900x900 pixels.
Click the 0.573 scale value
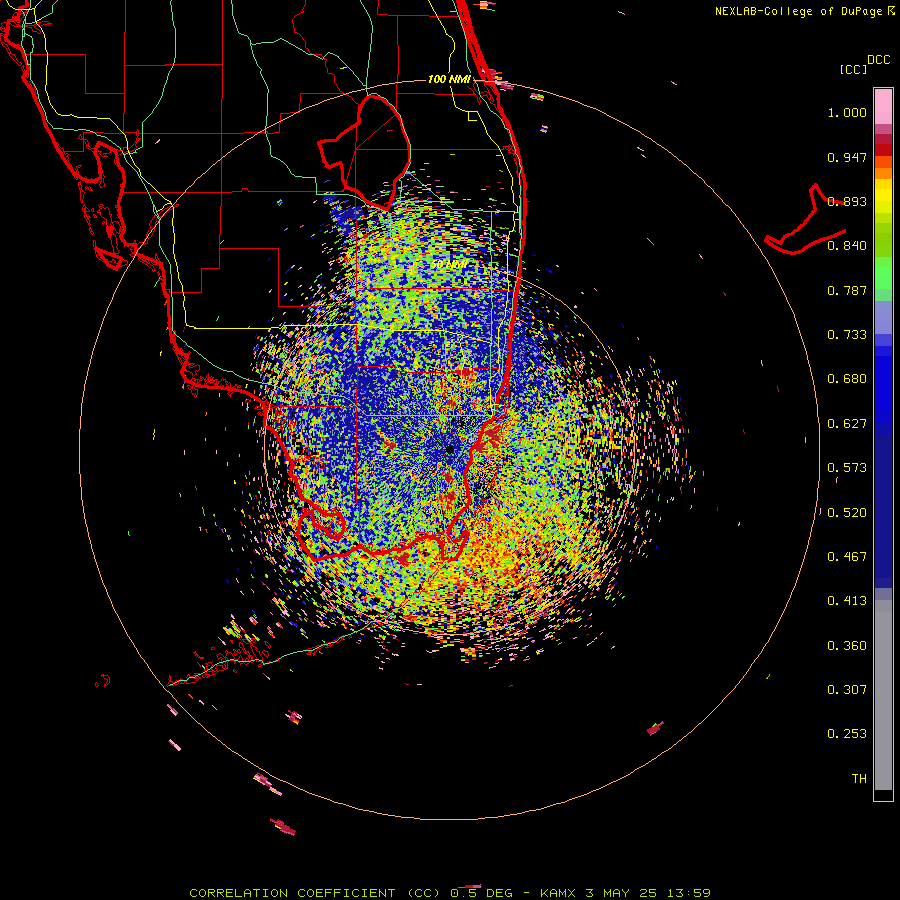847,468
